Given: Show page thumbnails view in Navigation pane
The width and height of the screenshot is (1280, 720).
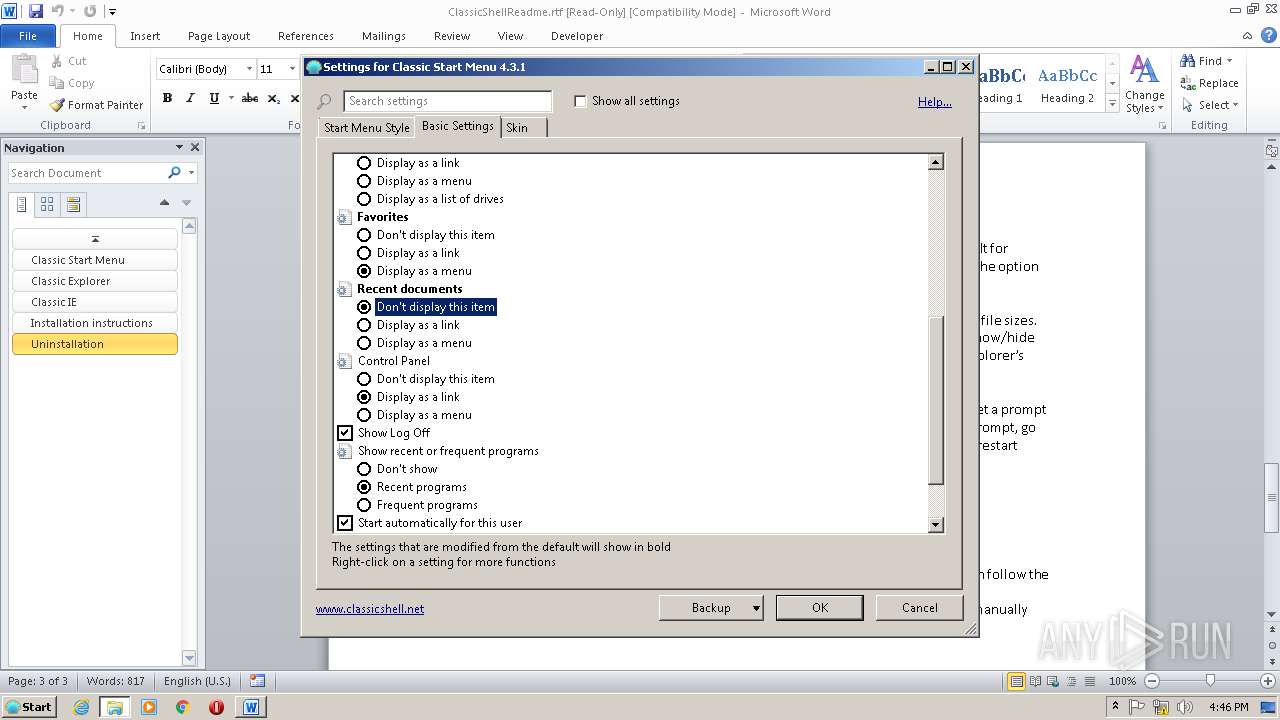Looking at the screenshot, I should click(x=47, y=204).
